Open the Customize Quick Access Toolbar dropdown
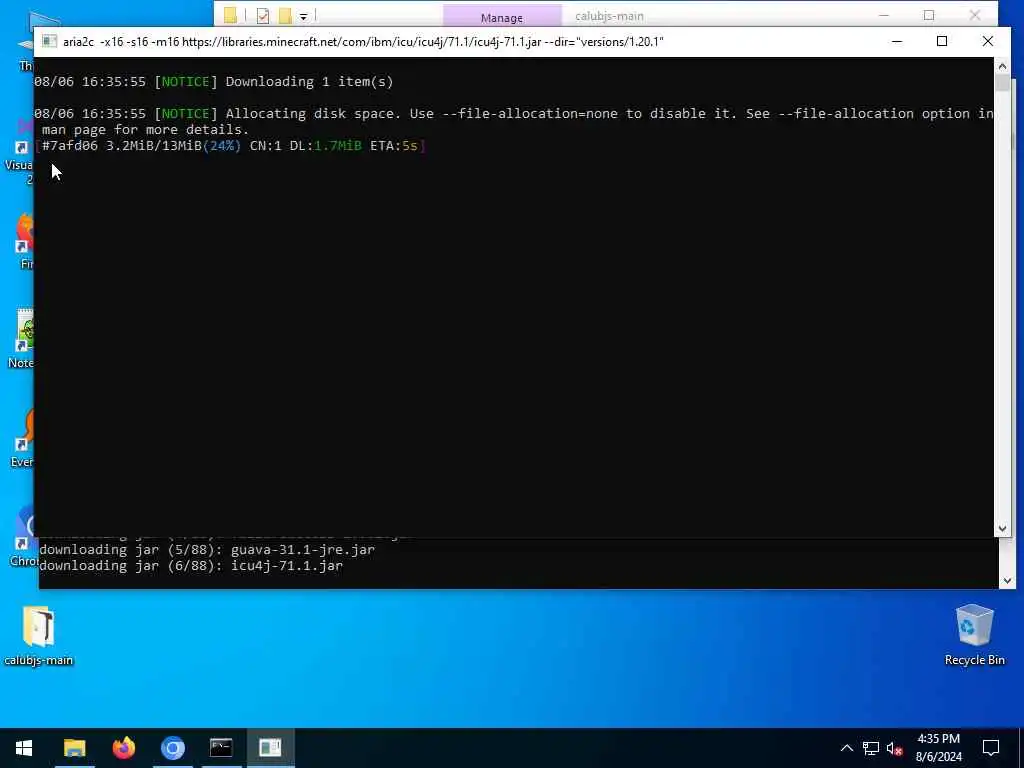Viewport: 1024px width, 768px height. pyautogui.click(x=304, y=16)
